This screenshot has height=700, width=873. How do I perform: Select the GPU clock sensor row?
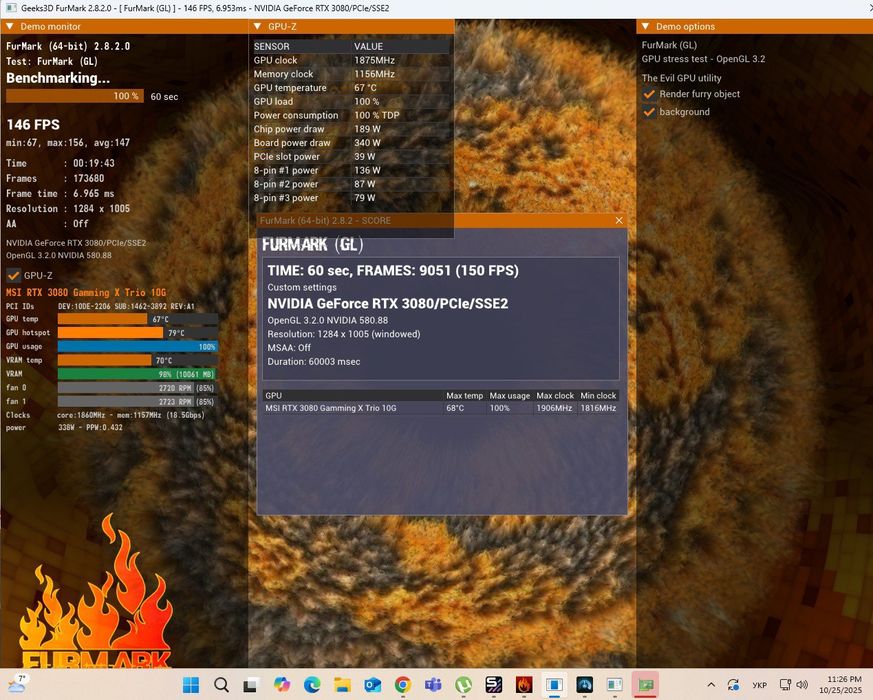(x=351, y=60)
